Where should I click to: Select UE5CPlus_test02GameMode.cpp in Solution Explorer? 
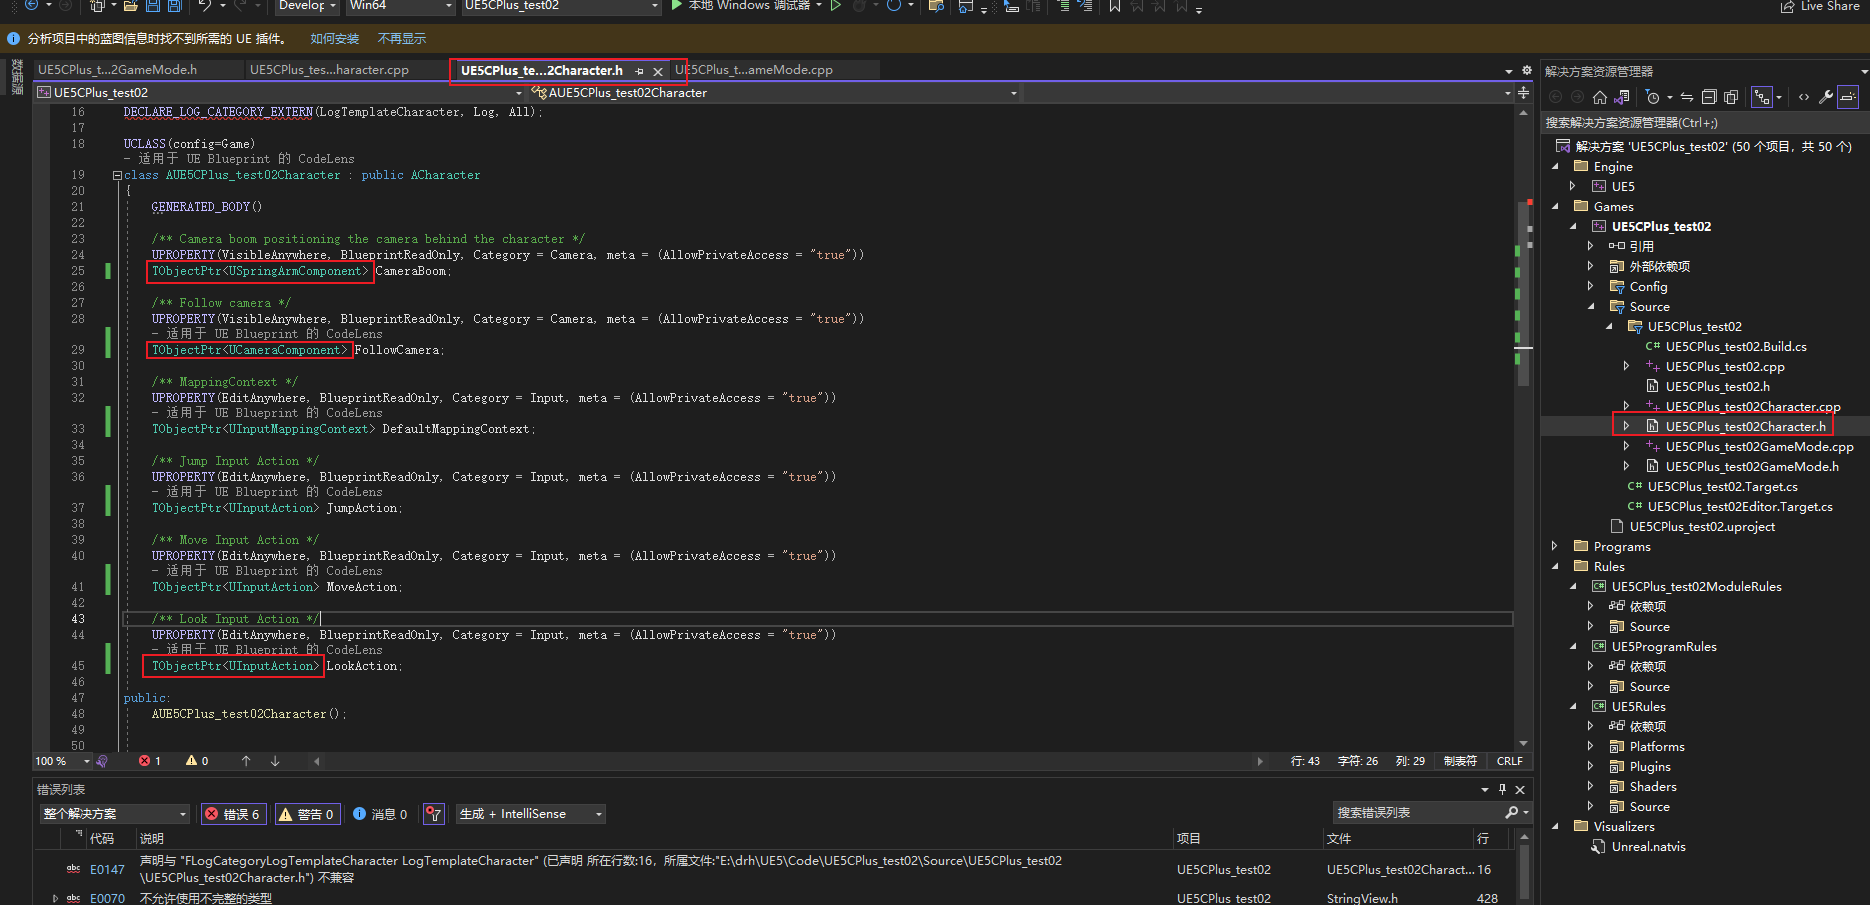(x=1759, y=446)
